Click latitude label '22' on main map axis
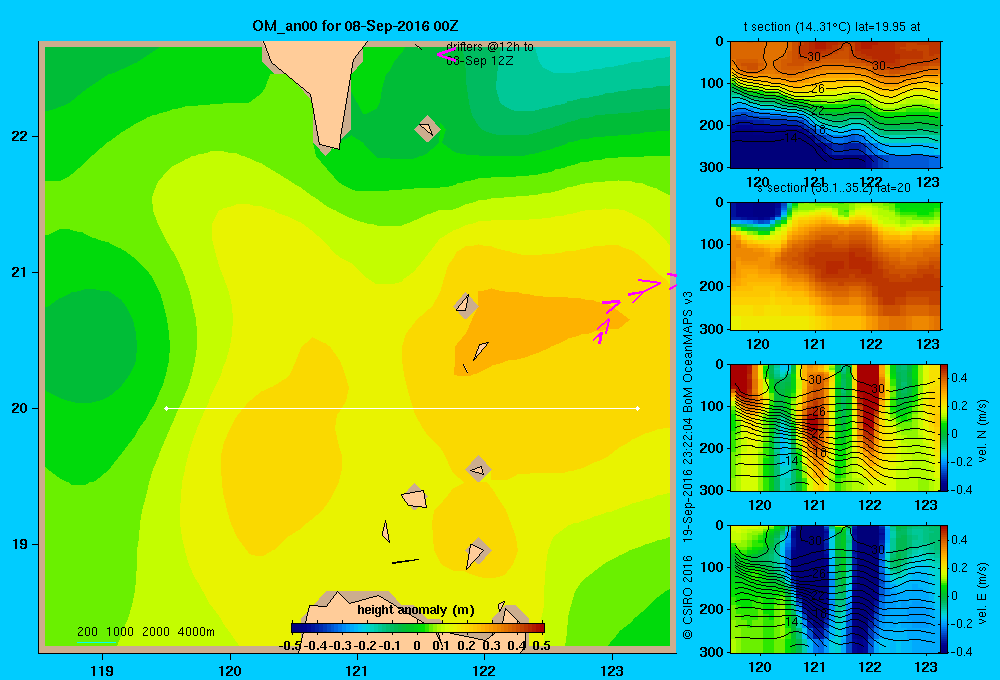 [x=20, y=136]
